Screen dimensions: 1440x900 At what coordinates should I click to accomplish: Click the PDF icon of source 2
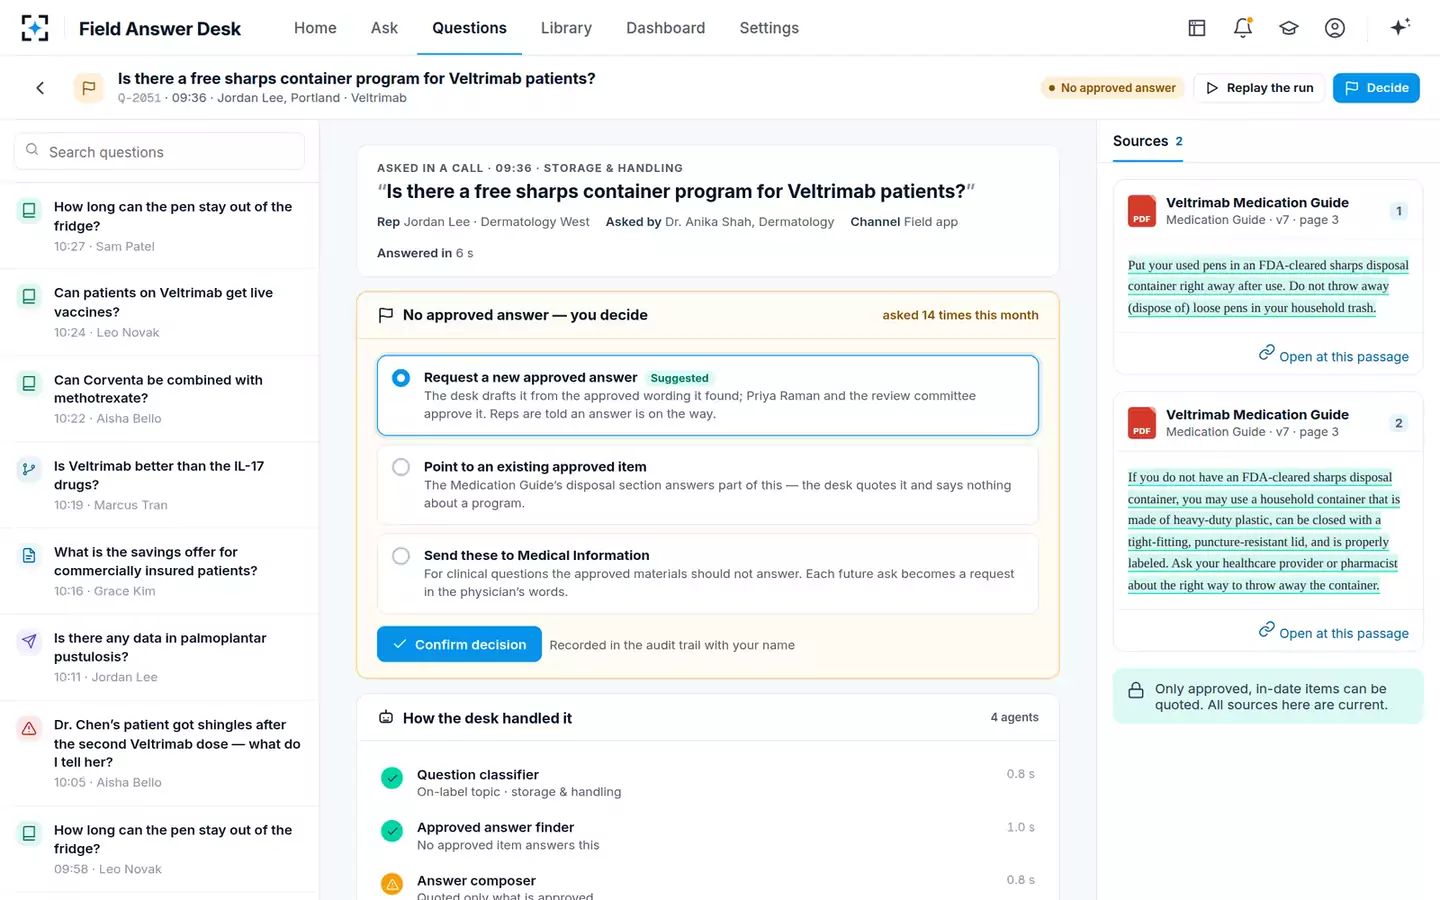(1142, 423)
